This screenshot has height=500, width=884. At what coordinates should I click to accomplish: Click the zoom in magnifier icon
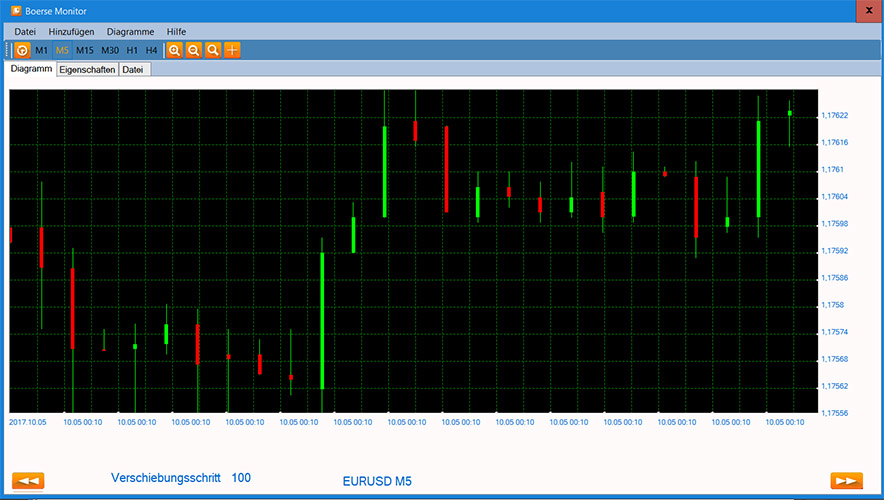click(174, 50)
